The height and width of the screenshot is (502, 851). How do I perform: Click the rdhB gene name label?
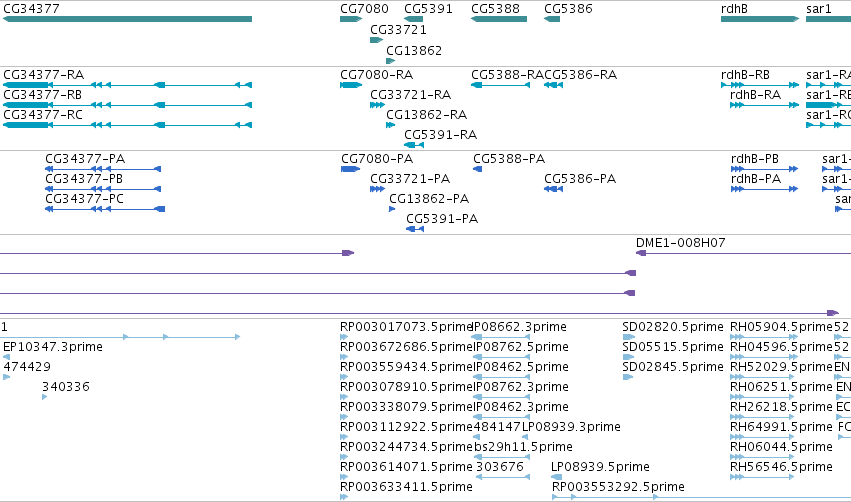(734, 9)
